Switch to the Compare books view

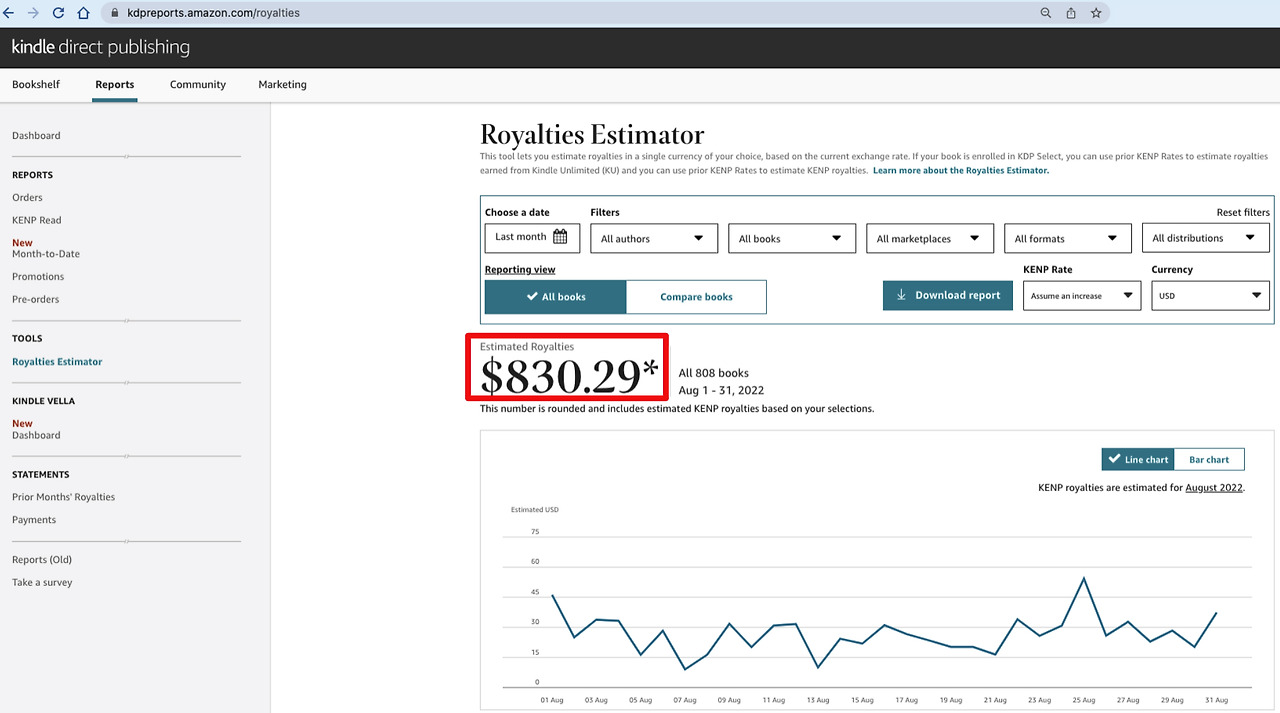click(x=696, y=297)
